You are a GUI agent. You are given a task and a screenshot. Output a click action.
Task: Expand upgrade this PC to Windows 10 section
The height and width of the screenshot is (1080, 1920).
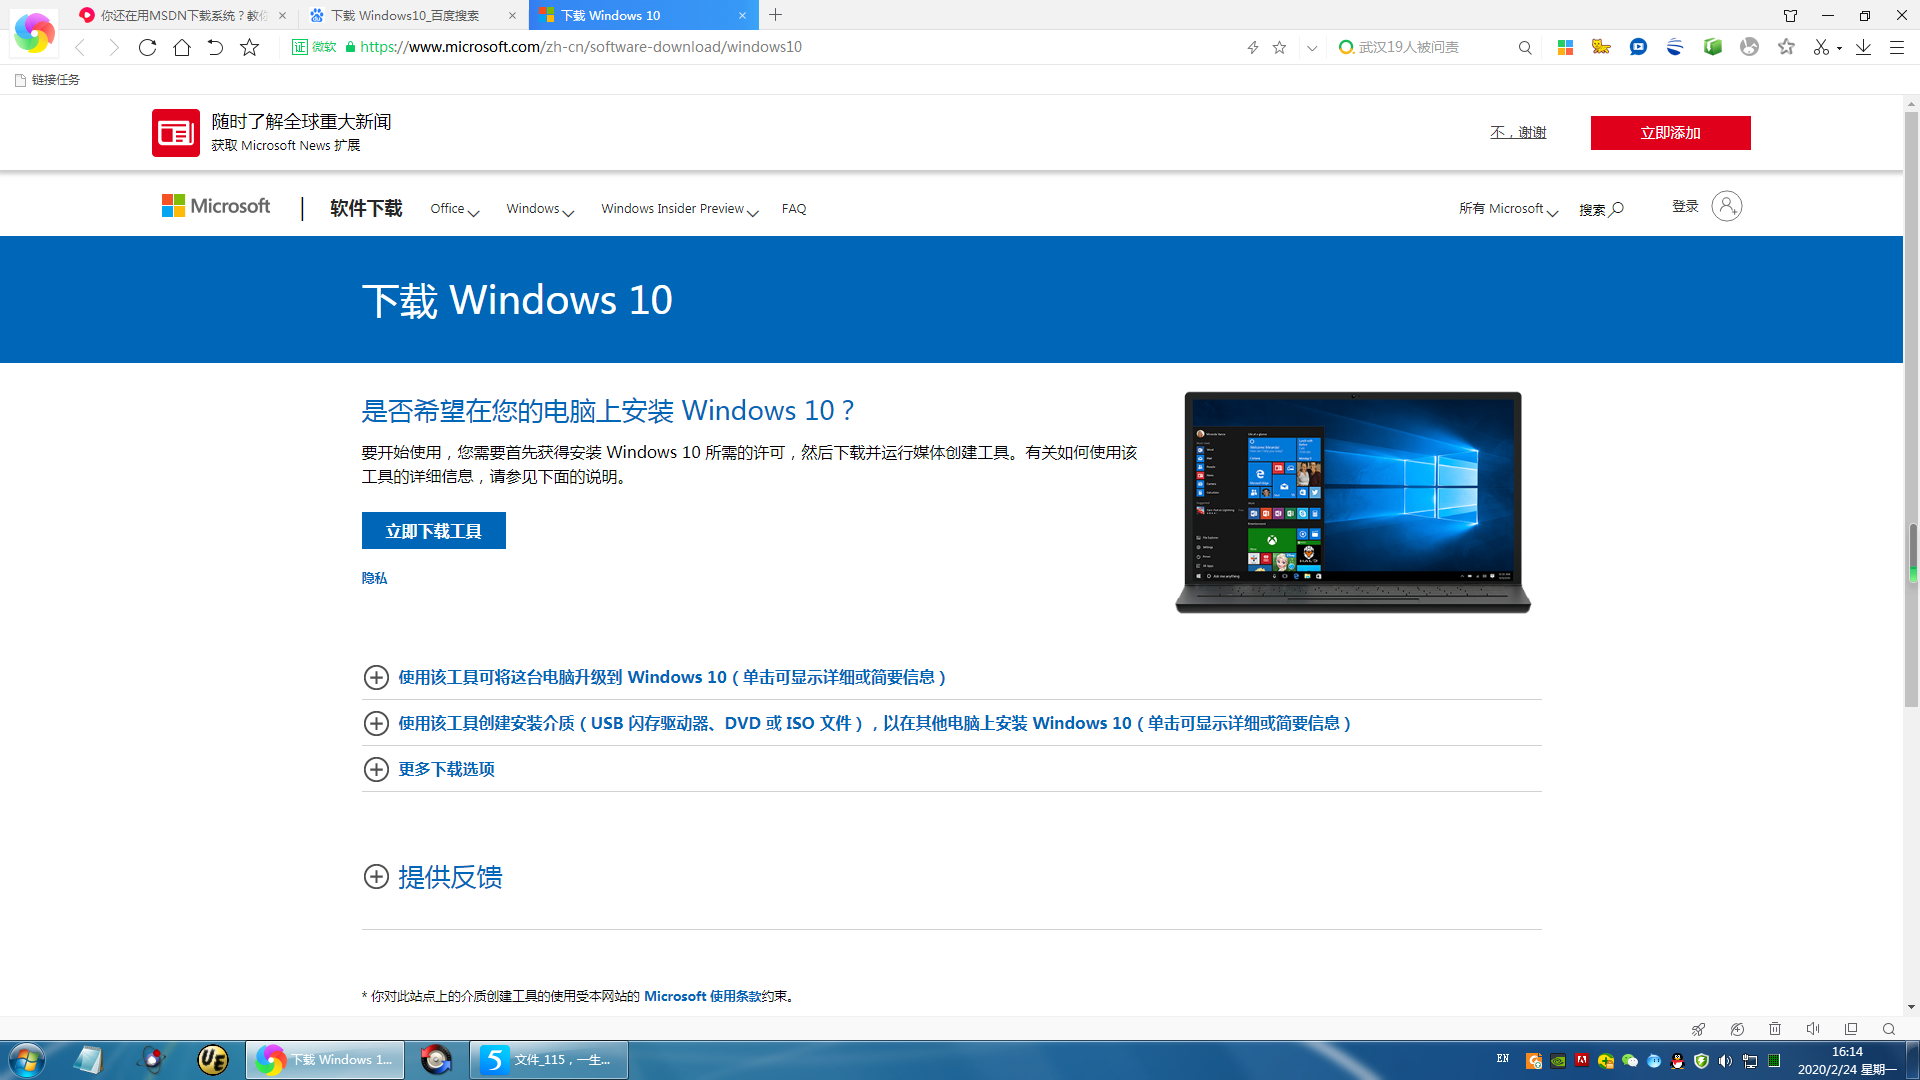coord(655,677)
